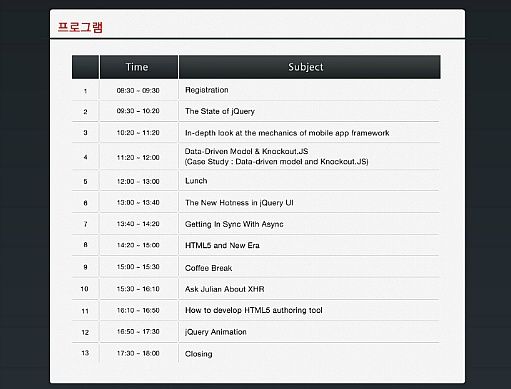Click the 14:20 ~ 15:00 time cell

[138, 245]
